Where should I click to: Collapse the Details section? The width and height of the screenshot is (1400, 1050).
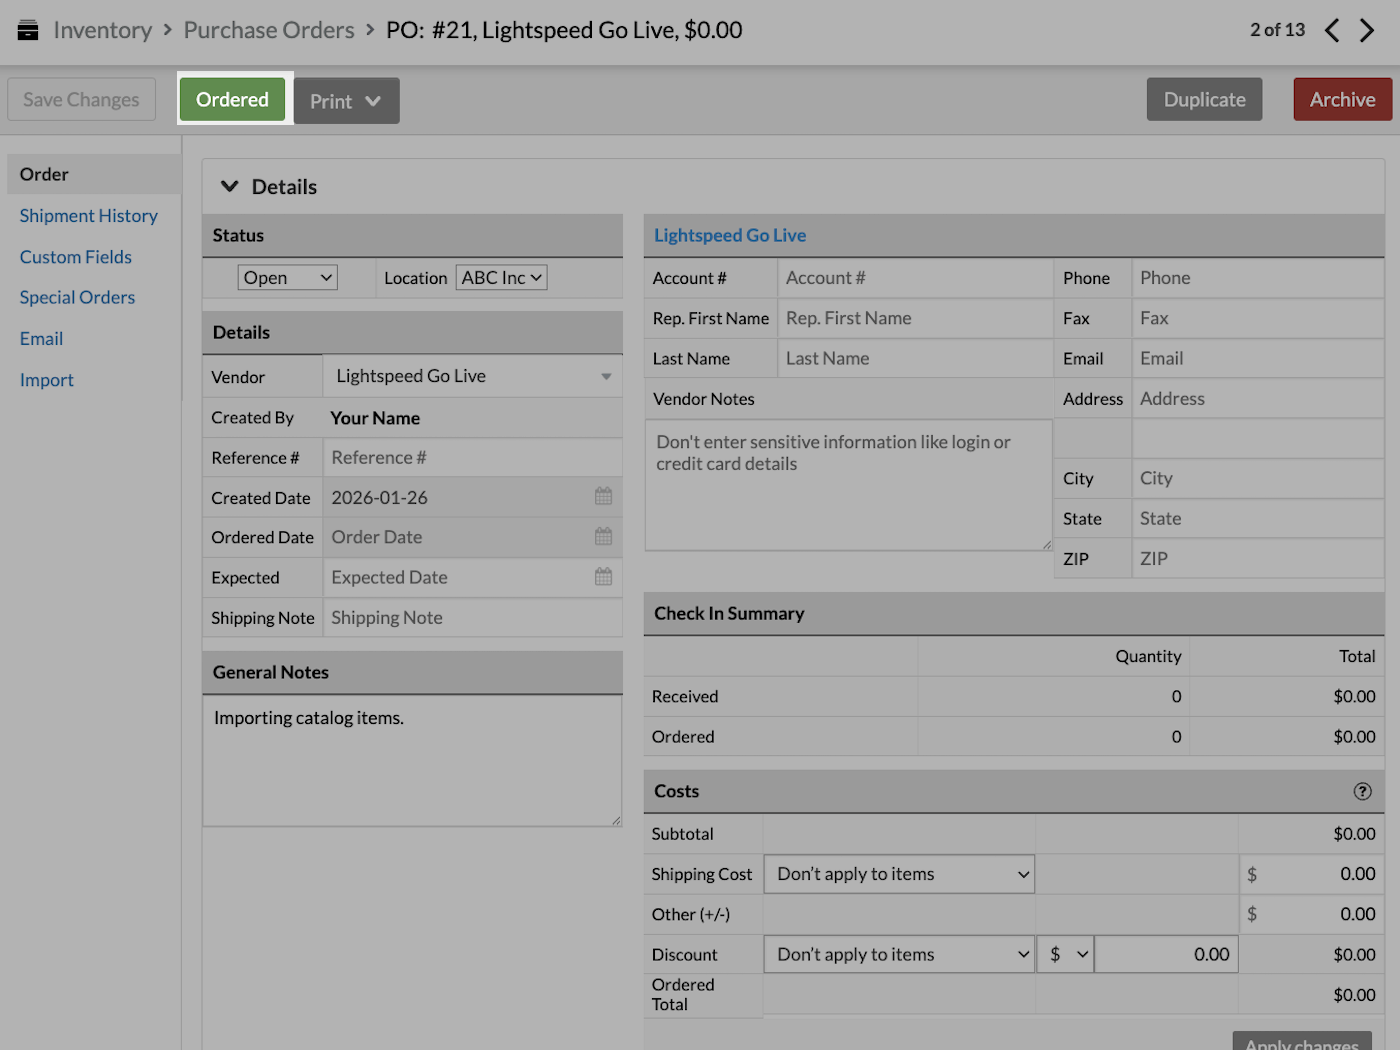click(230, 186)
